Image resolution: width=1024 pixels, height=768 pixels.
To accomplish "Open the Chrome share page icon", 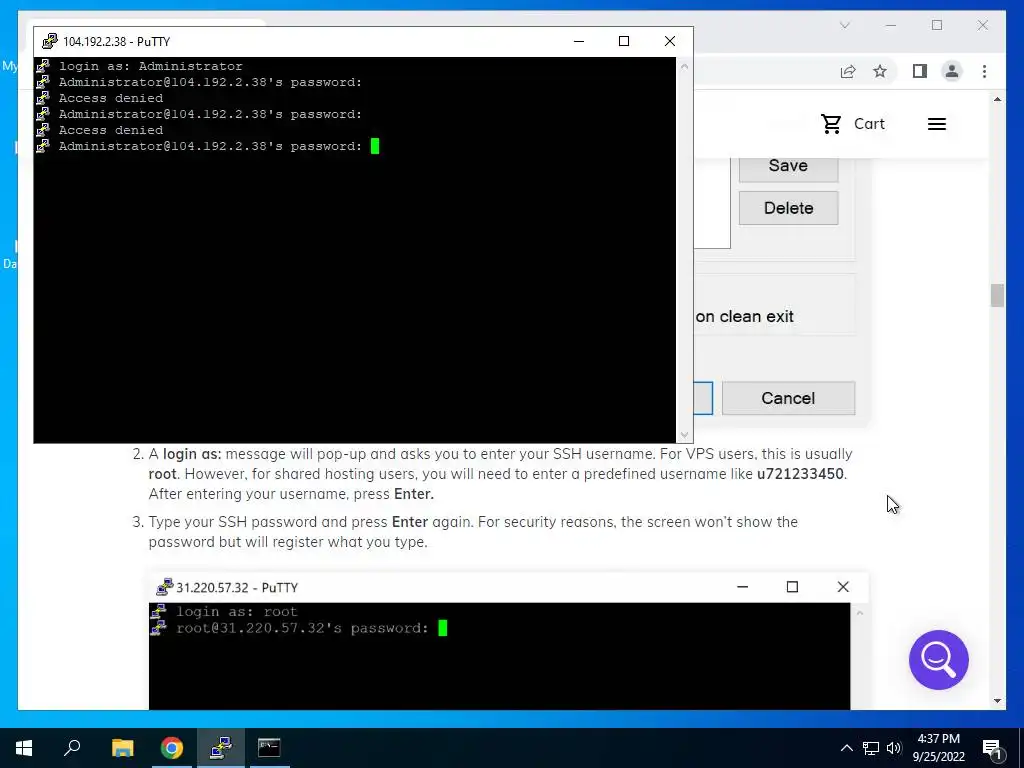I will (x=848, y=71).
